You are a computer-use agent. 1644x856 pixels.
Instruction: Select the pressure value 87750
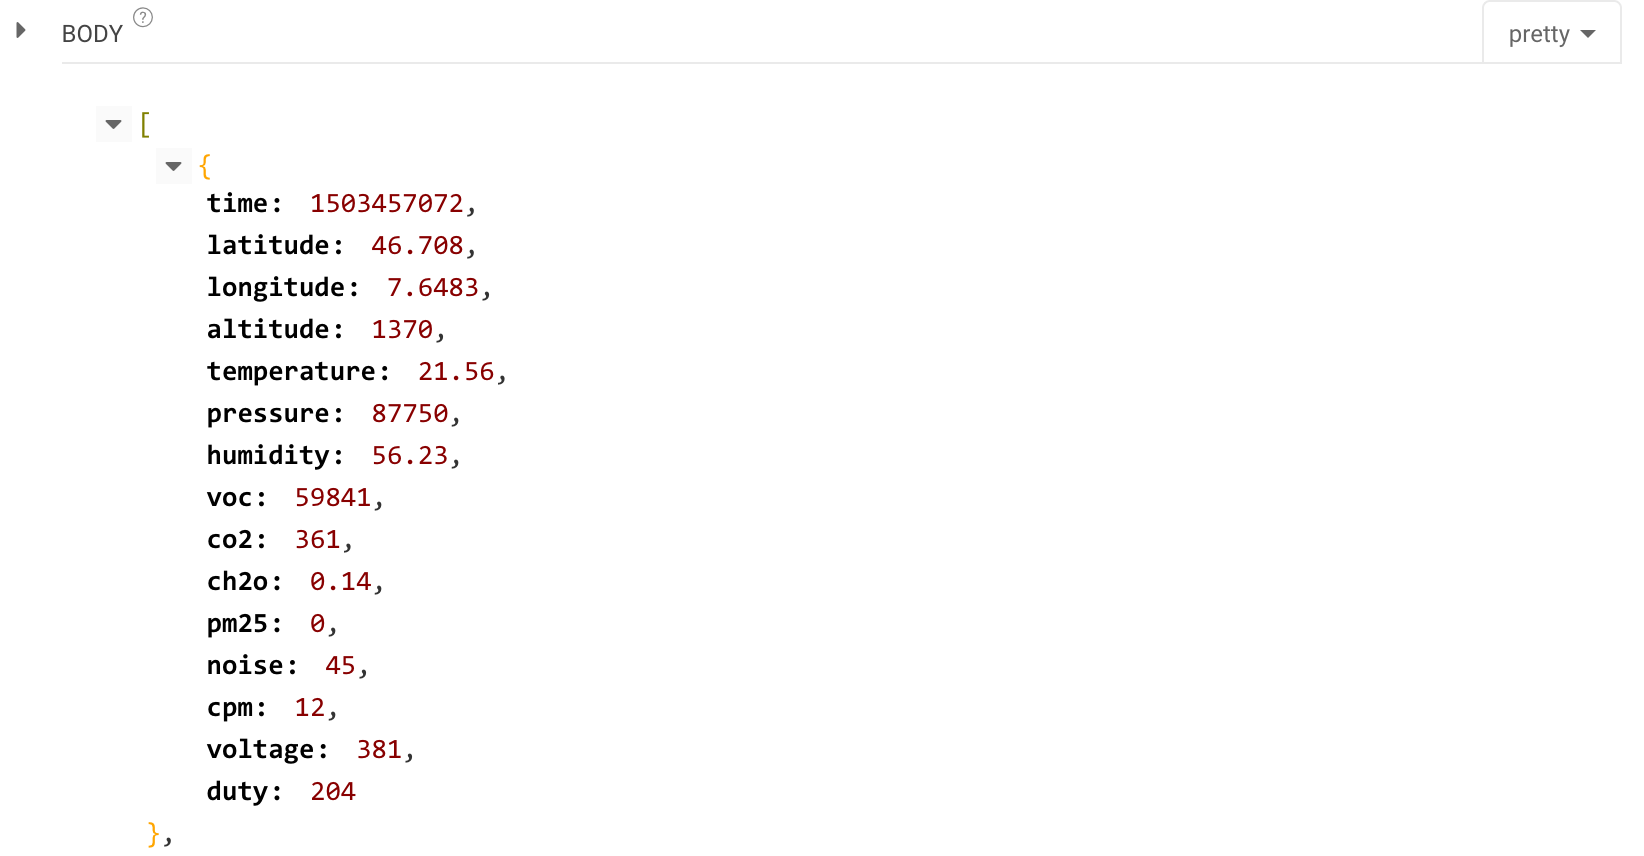[x=410, y=413]
